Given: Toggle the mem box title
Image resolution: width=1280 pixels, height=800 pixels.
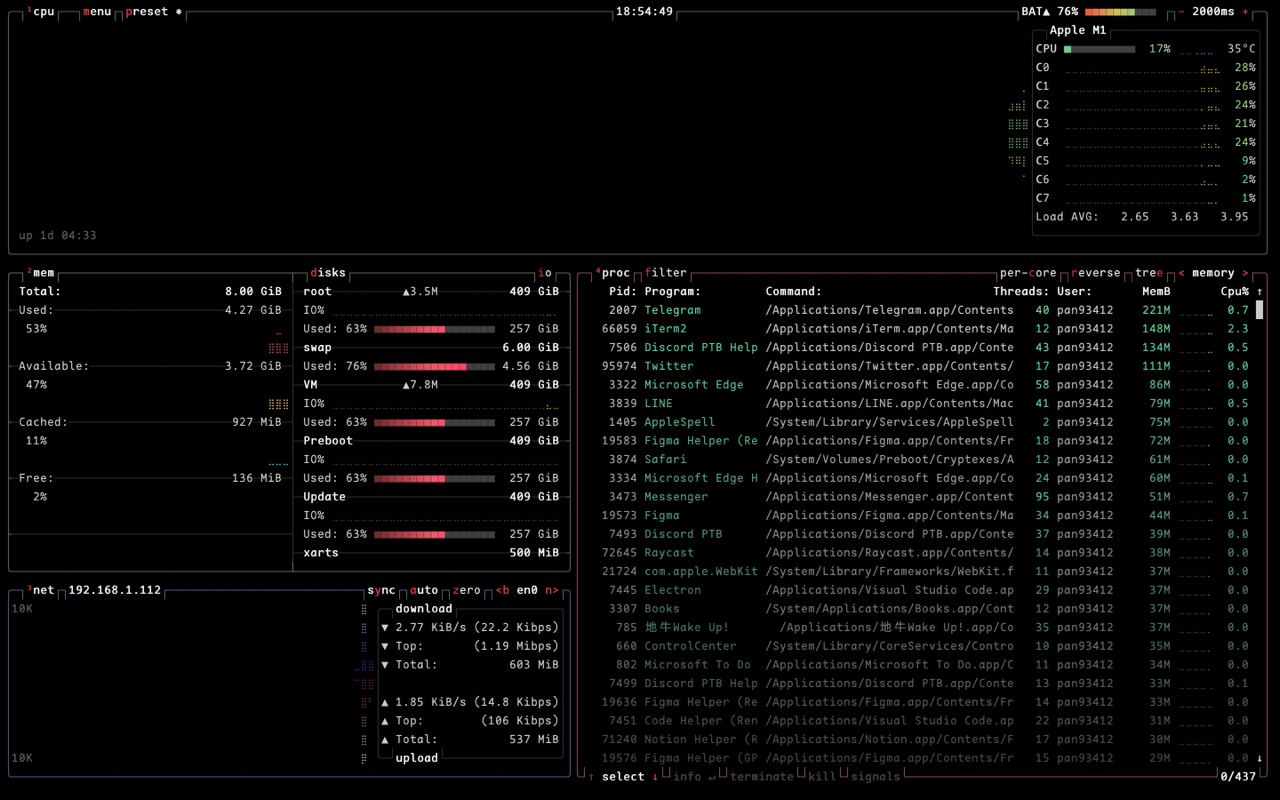Looking at the screenshot, I should (x=41, y=273).
